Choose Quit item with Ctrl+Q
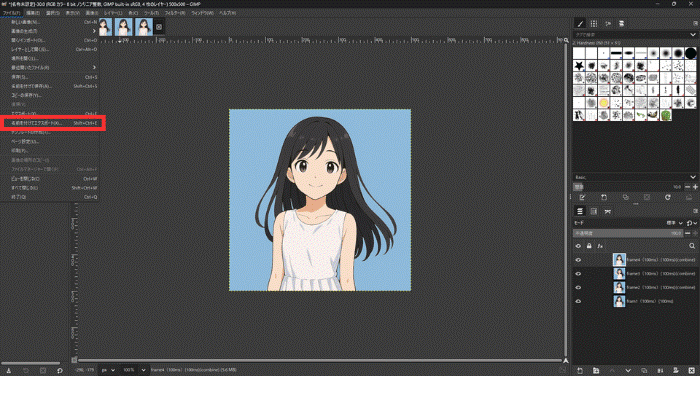This screenshot has height=400, width=700. pyautogui.click(x=50, y=197)
